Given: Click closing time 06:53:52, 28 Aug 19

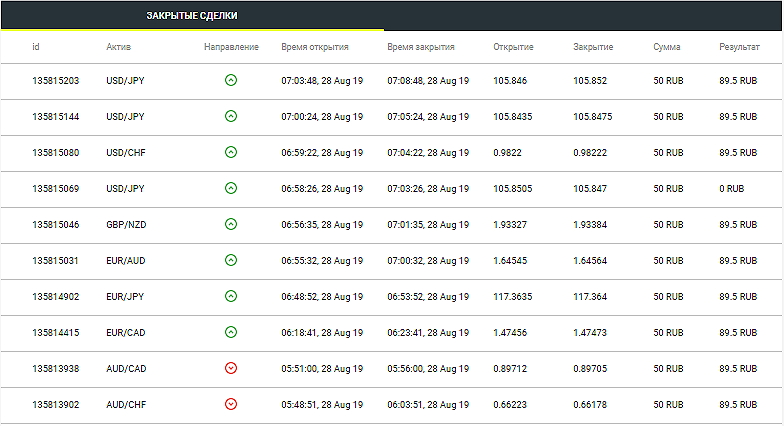Looking at the screenshot, I should point(428,296).
